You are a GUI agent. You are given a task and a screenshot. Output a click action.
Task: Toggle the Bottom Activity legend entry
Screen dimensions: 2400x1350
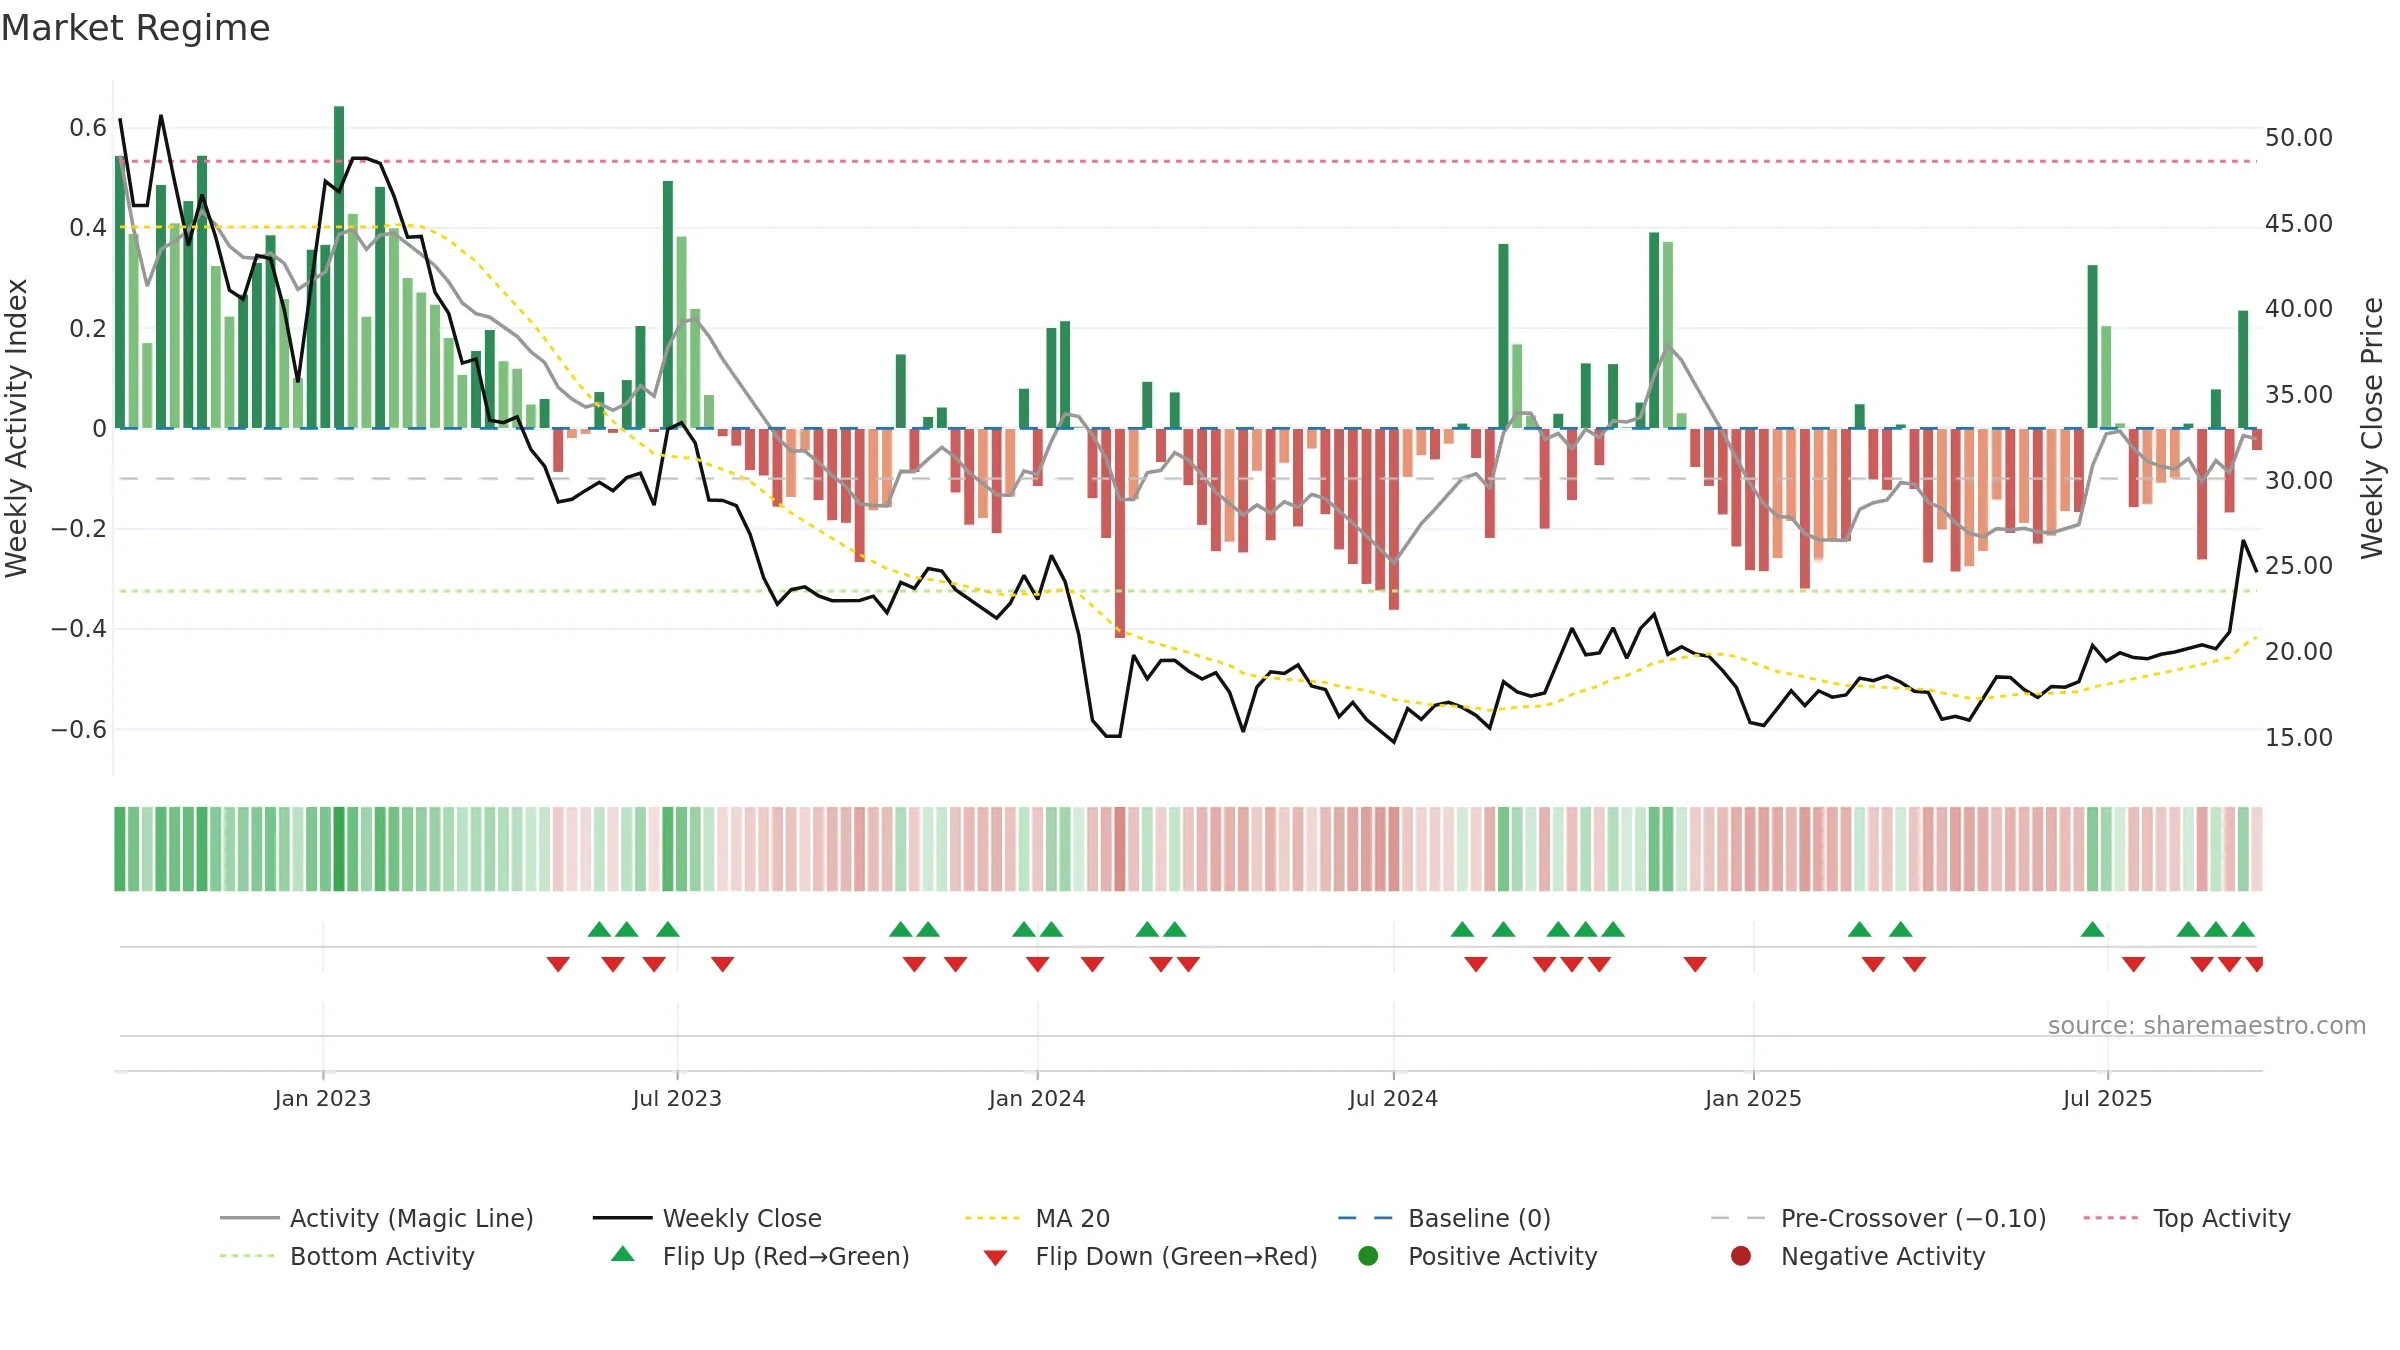[x=347, y=1256]
